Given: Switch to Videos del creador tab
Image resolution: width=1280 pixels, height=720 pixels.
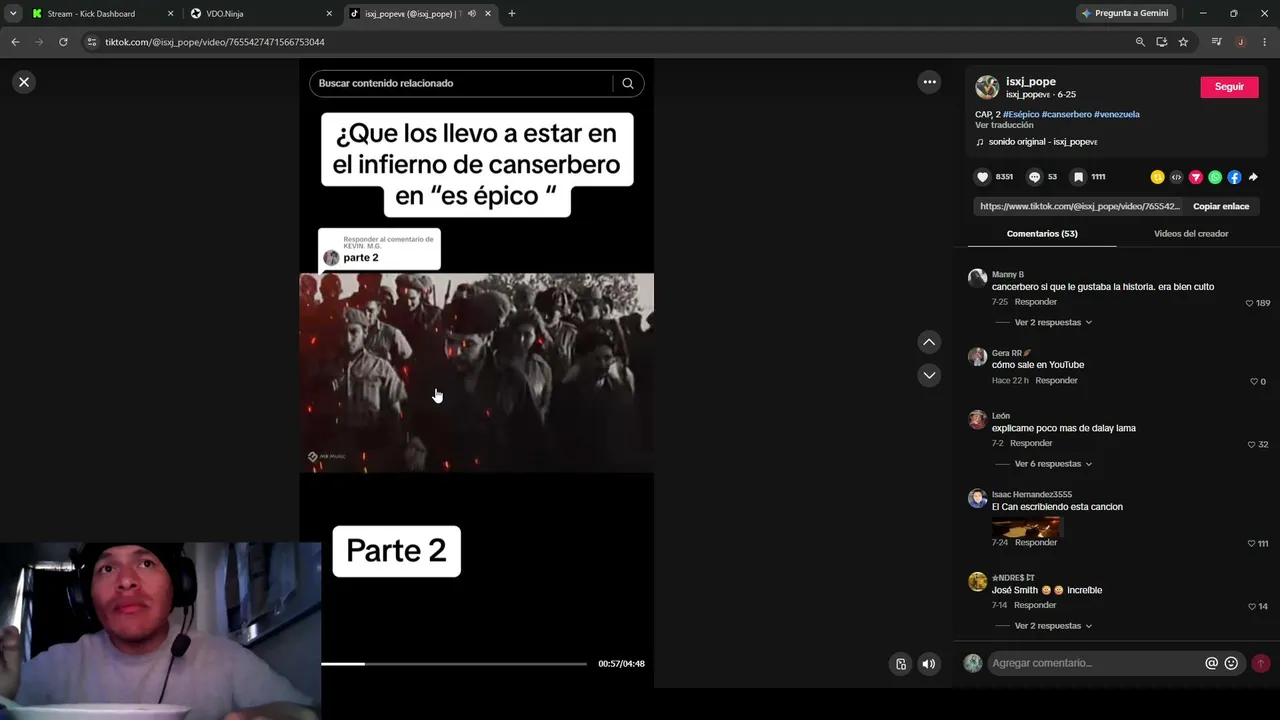Looking at the screenshot, I should [x=1191, y=233].
